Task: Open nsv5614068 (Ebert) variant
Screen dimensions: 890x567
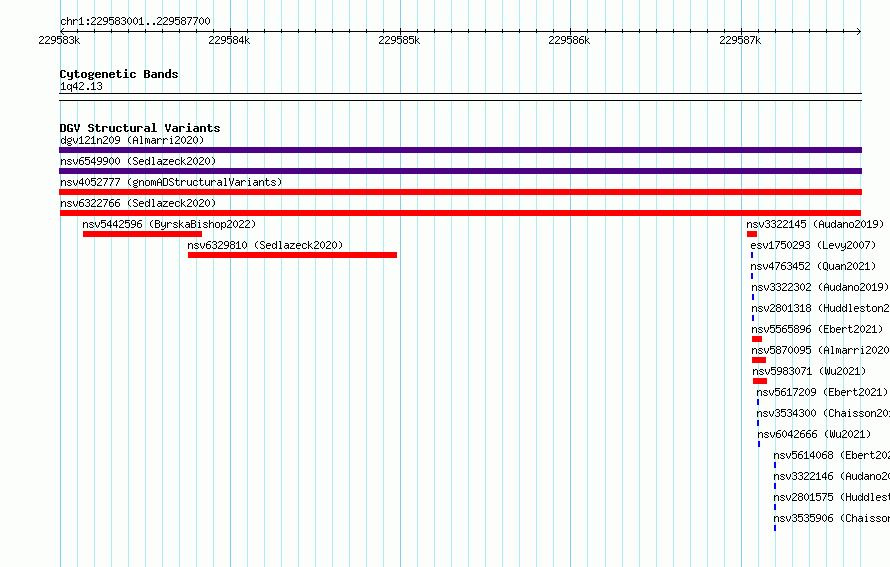Action: click(x=831, y=455)
